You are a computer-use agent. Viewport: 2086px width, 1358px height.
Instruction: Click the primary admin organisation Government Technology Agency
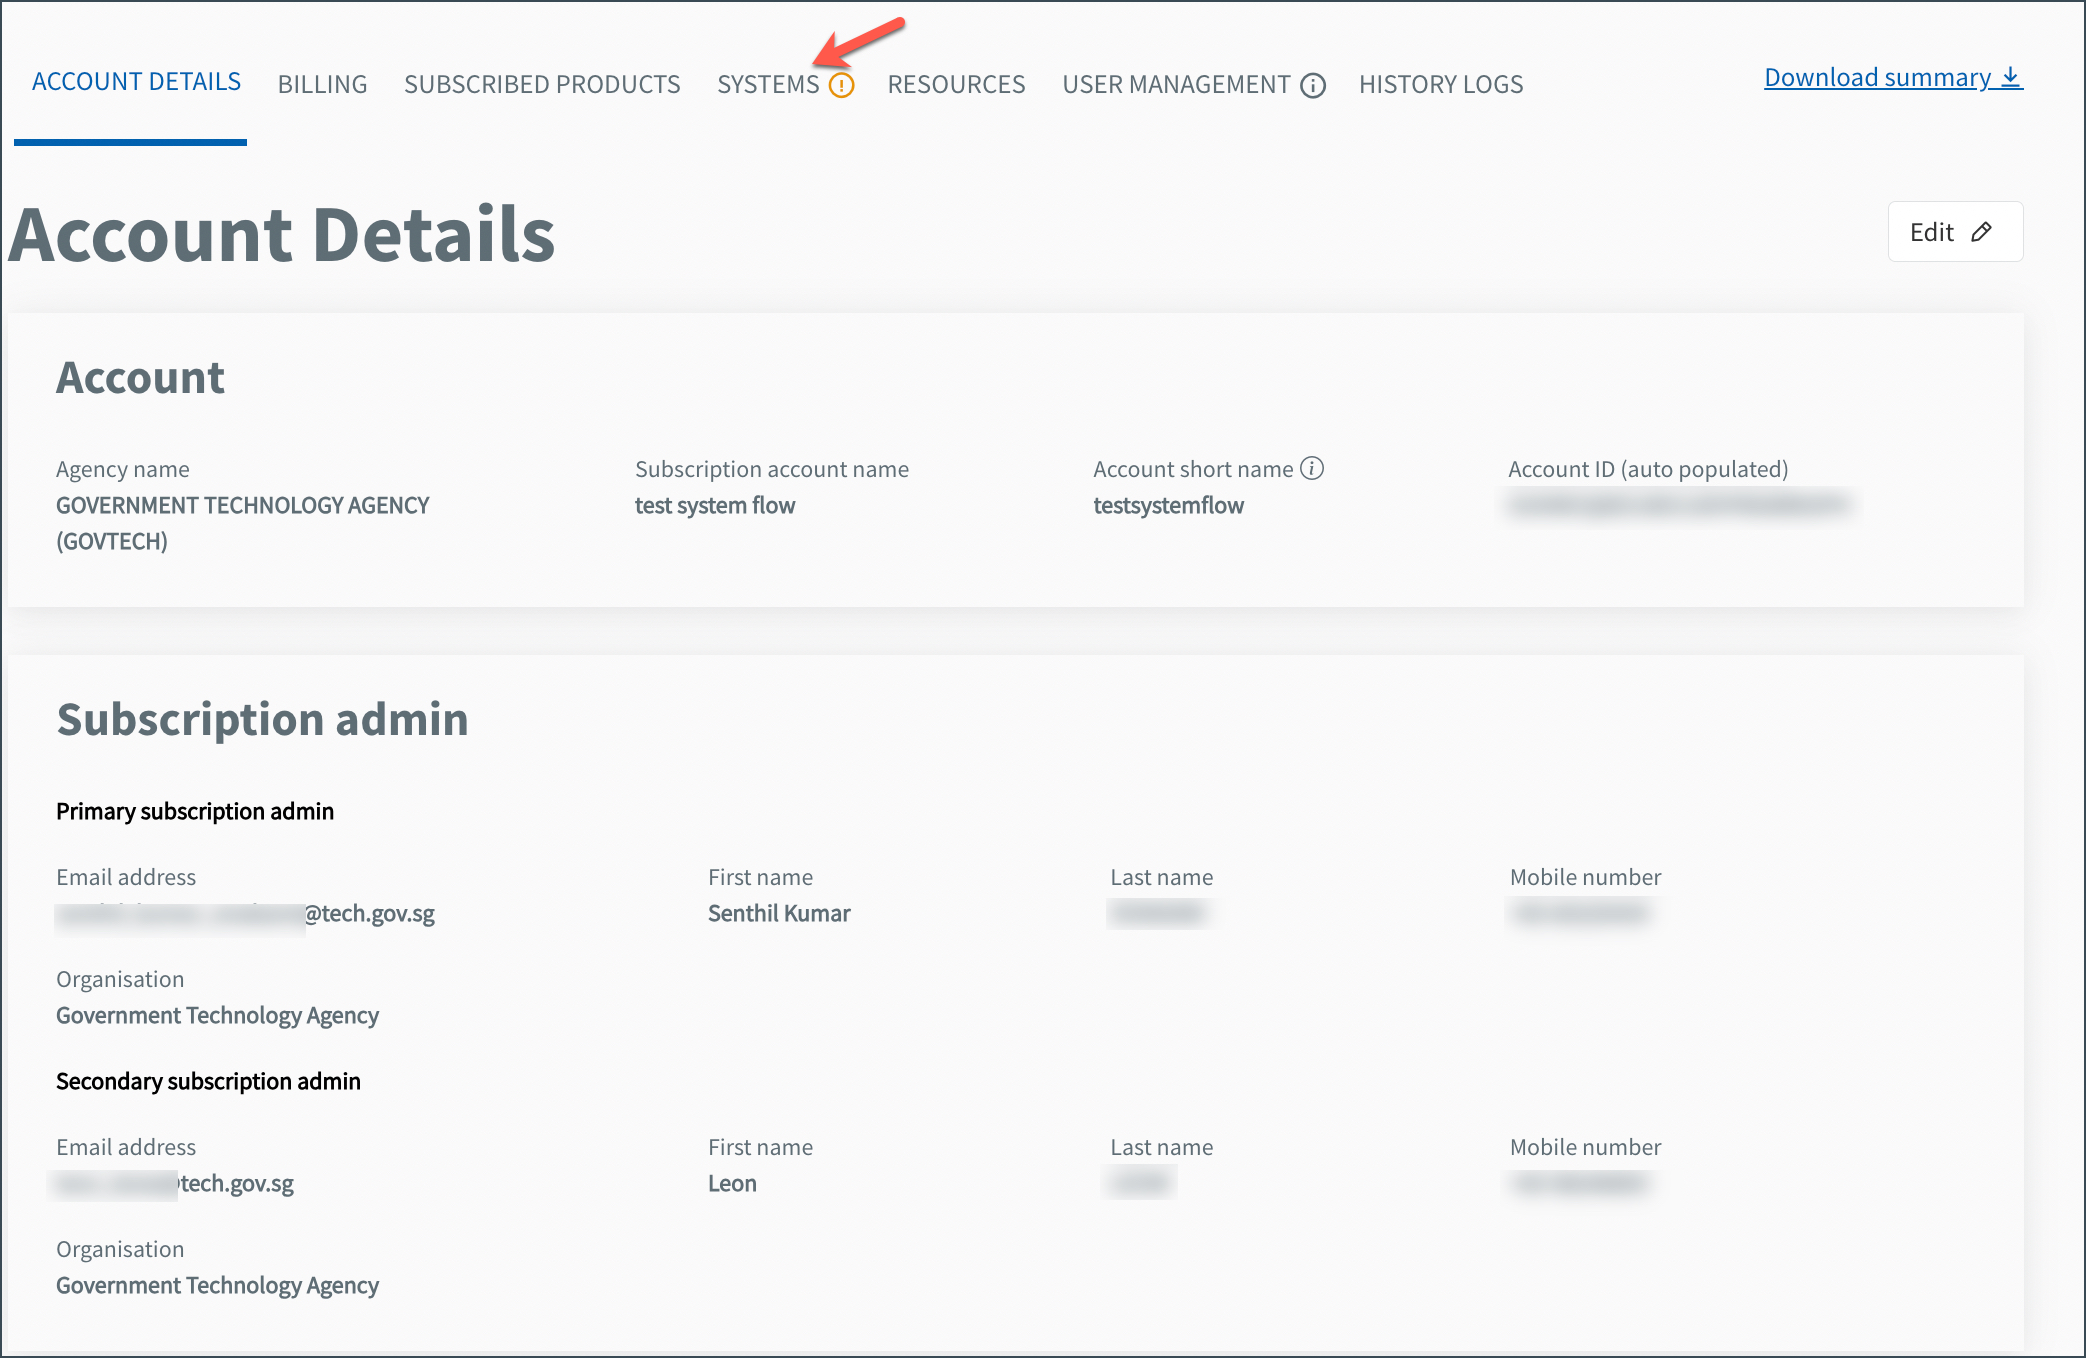[217, 1015]
